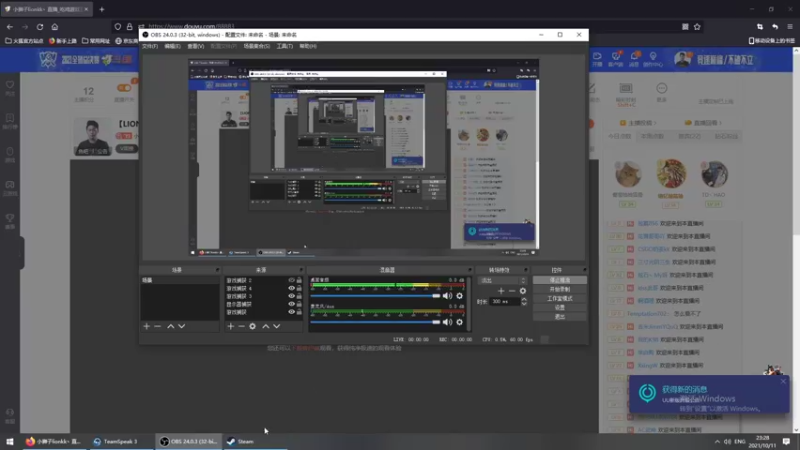The width and height of the screenshot is (800, 450).
Task: Adjust the 麦克风/Aux volume slider
Action: 375,322
